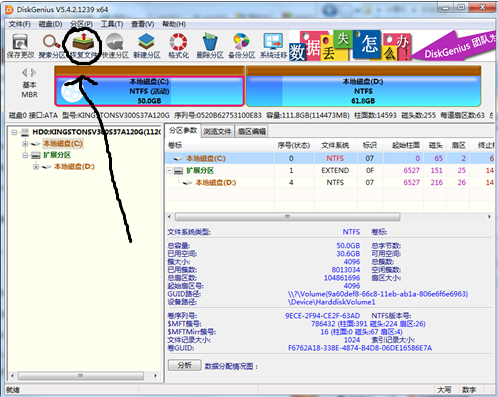Select the 本地磁盘(D:) row in partition table
The width and height of the screenshot is (498, 397).
pos(329,183)
